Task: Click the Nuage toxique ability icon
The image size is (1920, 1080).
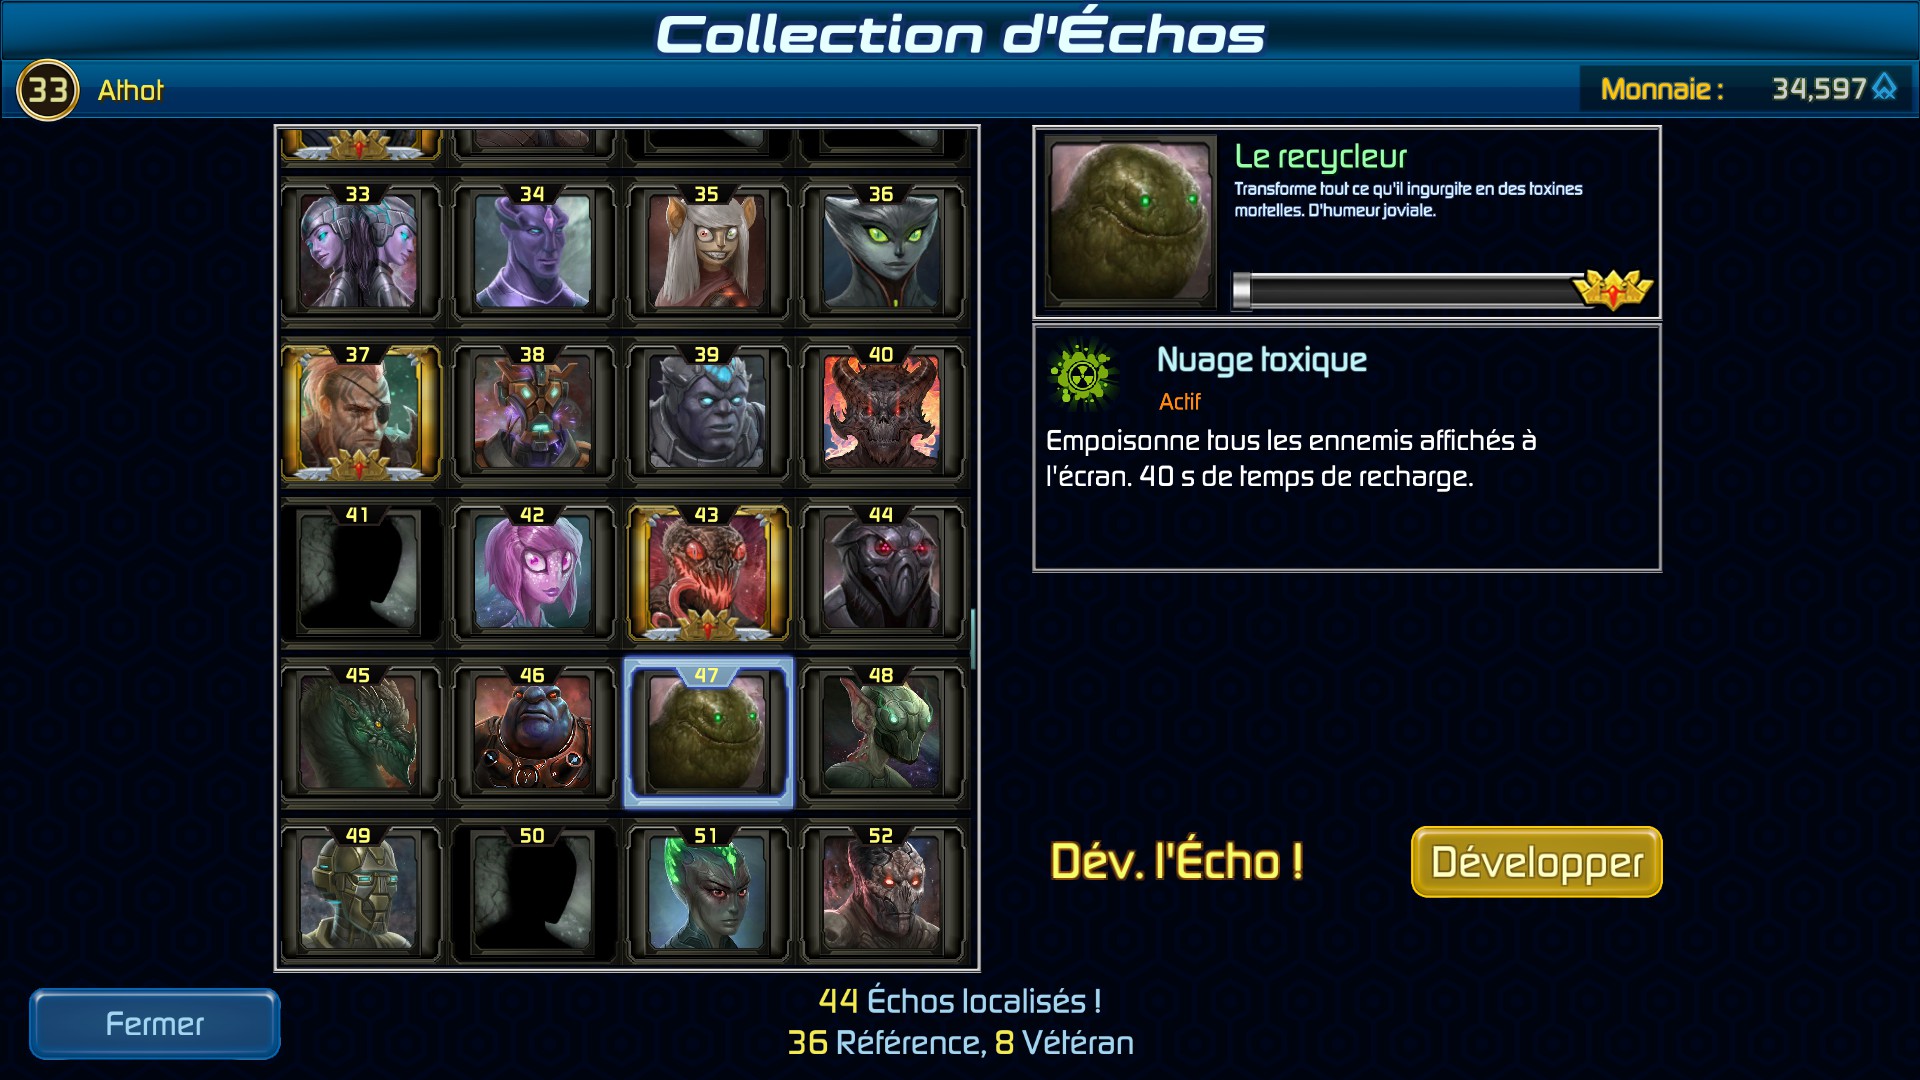Action: (1082, 377)
